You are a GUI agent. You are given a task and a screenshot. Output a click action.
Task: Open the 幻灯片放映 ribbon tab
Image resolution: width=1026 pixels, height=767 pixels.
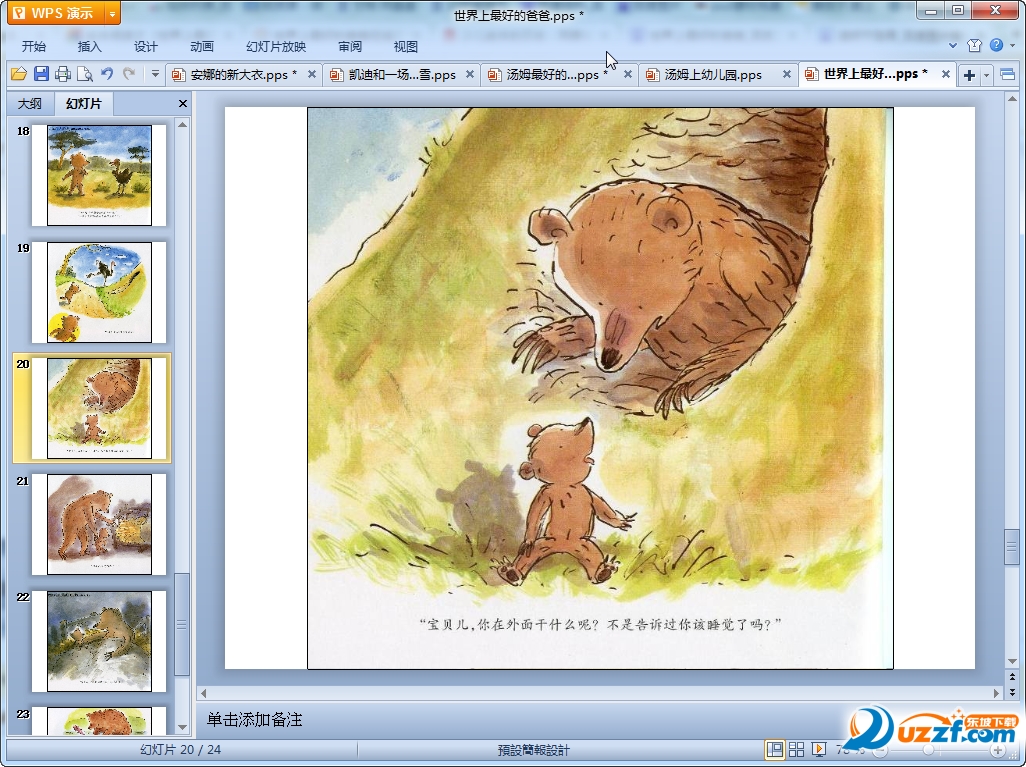point(276,46)
